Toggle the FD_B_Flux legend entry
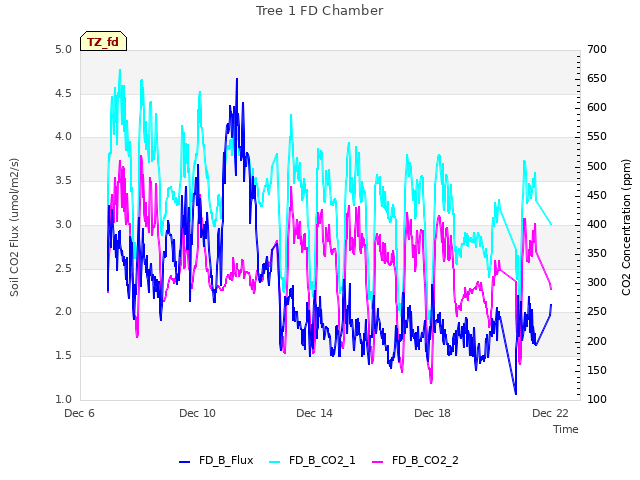The height and width of the screenshot is (480, 640). (216, 460)
